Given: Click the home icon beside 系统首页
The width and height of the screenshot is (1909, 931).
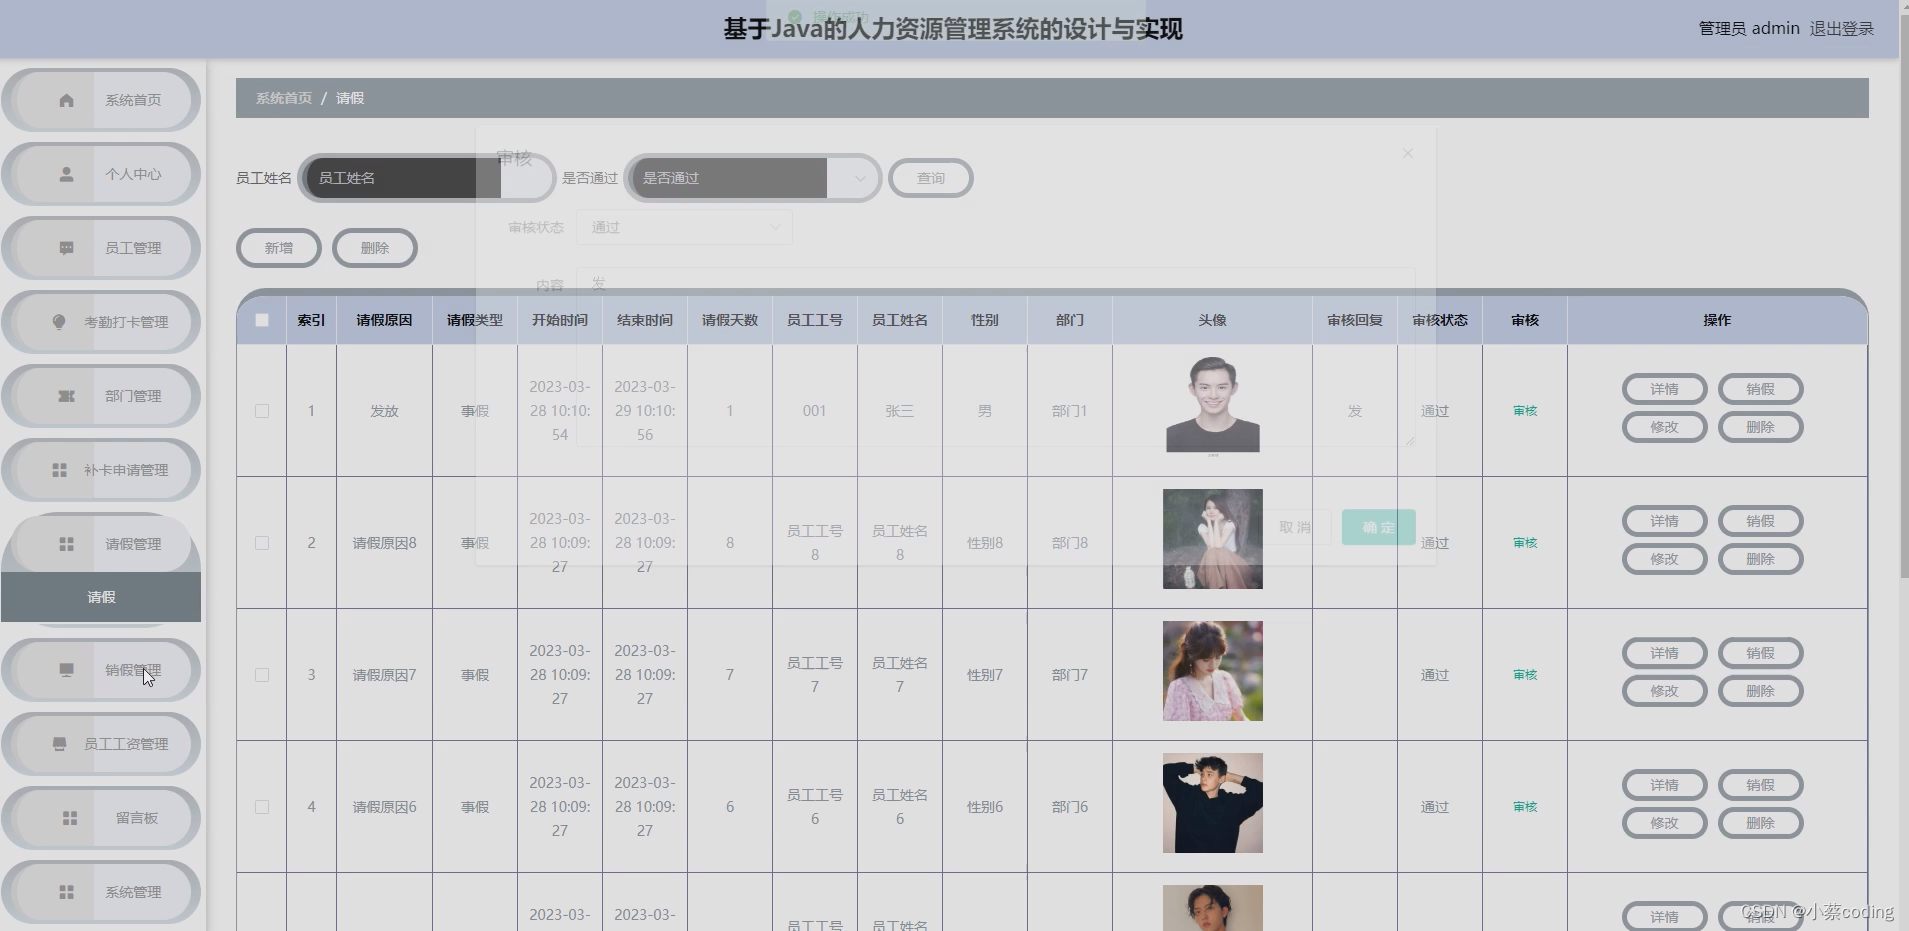Looking at the screenshot, I should (66, 100).
